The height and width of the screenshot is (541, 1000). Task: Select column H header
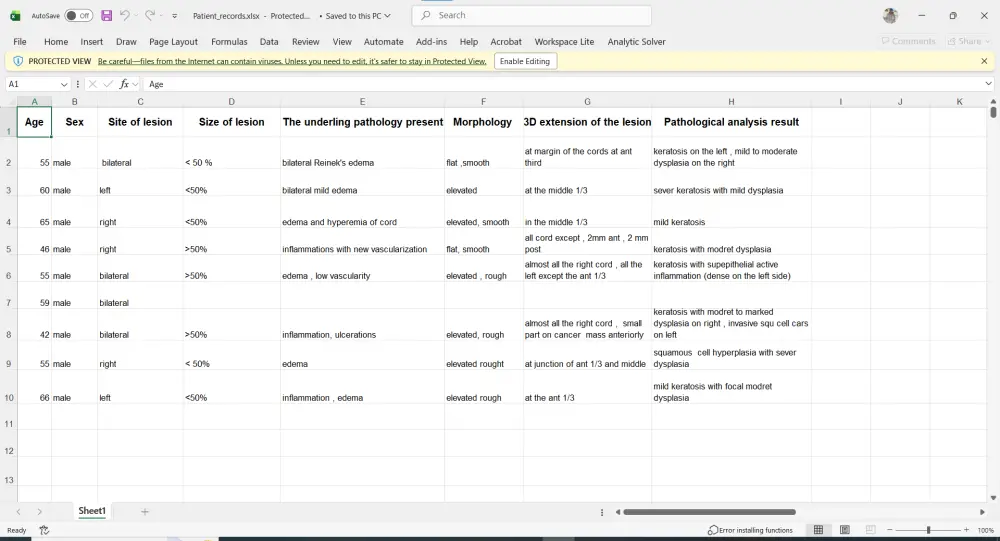tap(732, 101)
